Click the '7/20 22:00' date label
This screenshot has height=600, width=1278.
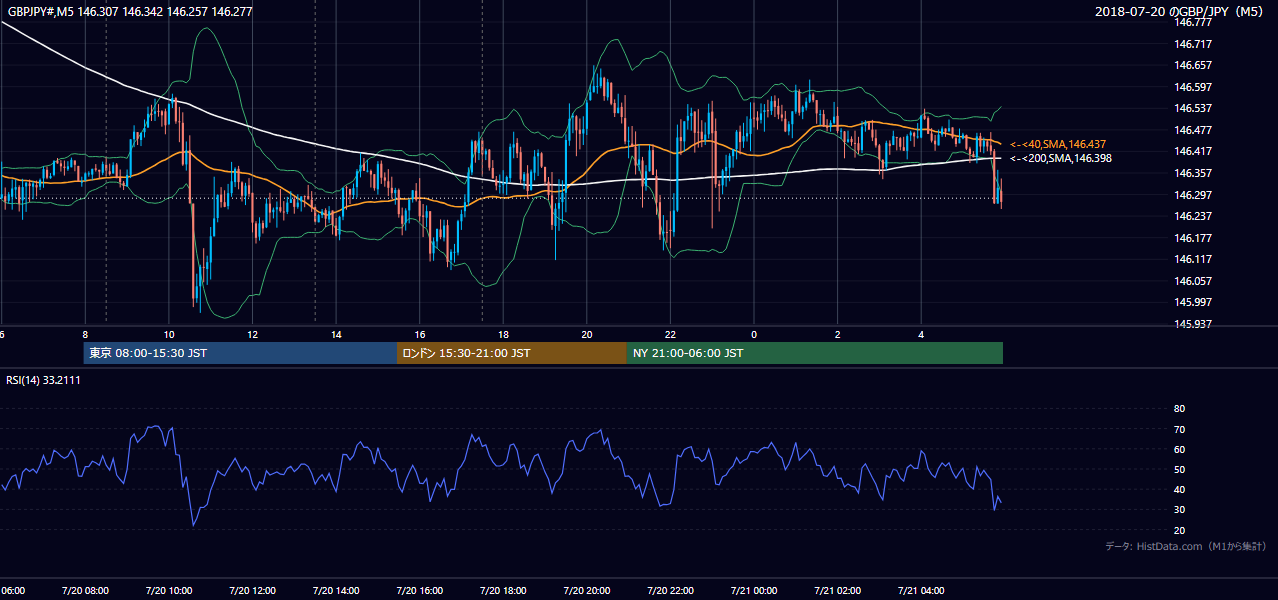pyautogui.click(x=670, y=591)
